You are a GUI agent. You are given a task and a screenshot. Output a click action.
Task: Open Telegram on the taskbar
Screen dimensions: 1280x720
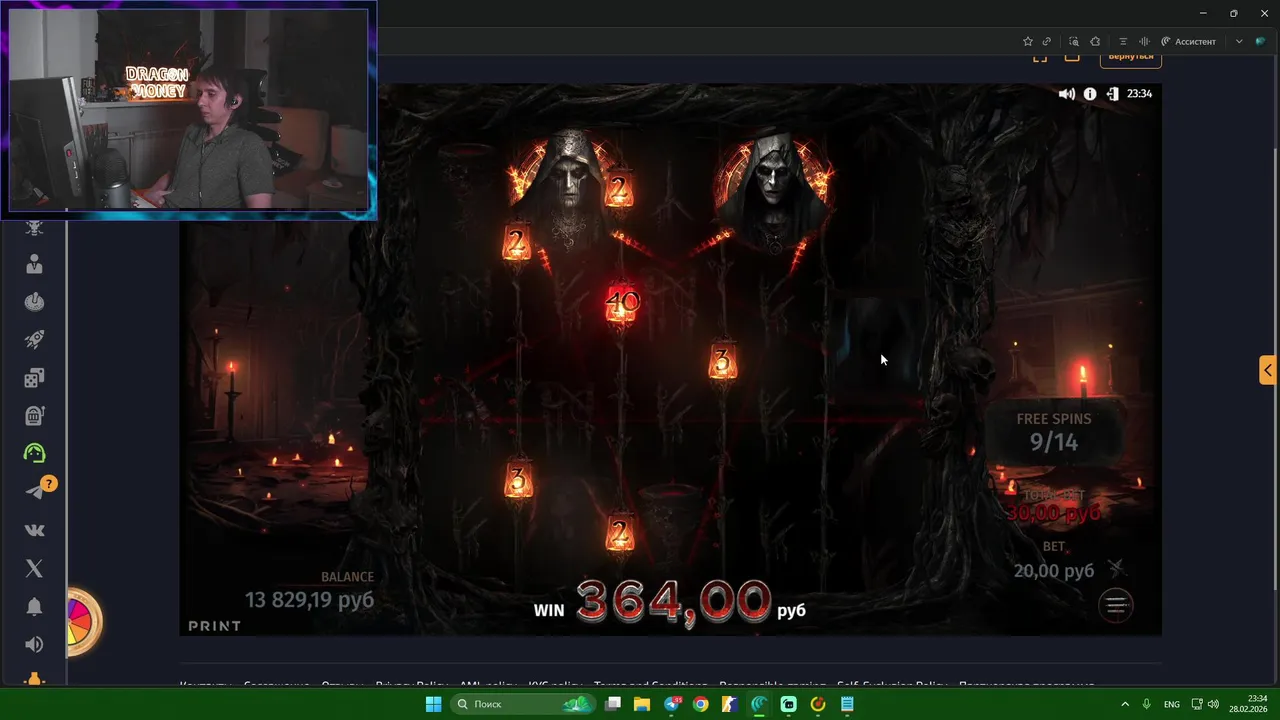(x=672, y=704)
